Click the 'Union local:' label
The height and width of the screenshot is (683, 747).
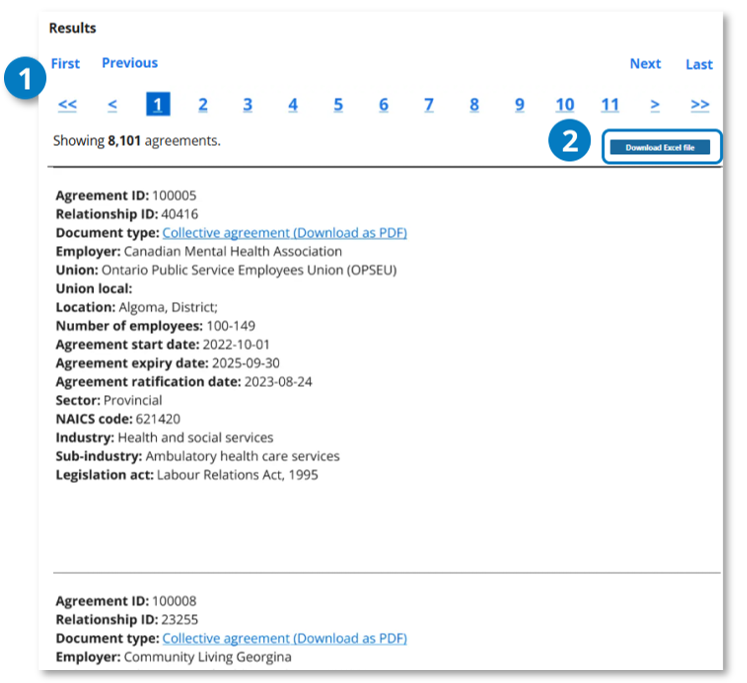tap(94, 289)
